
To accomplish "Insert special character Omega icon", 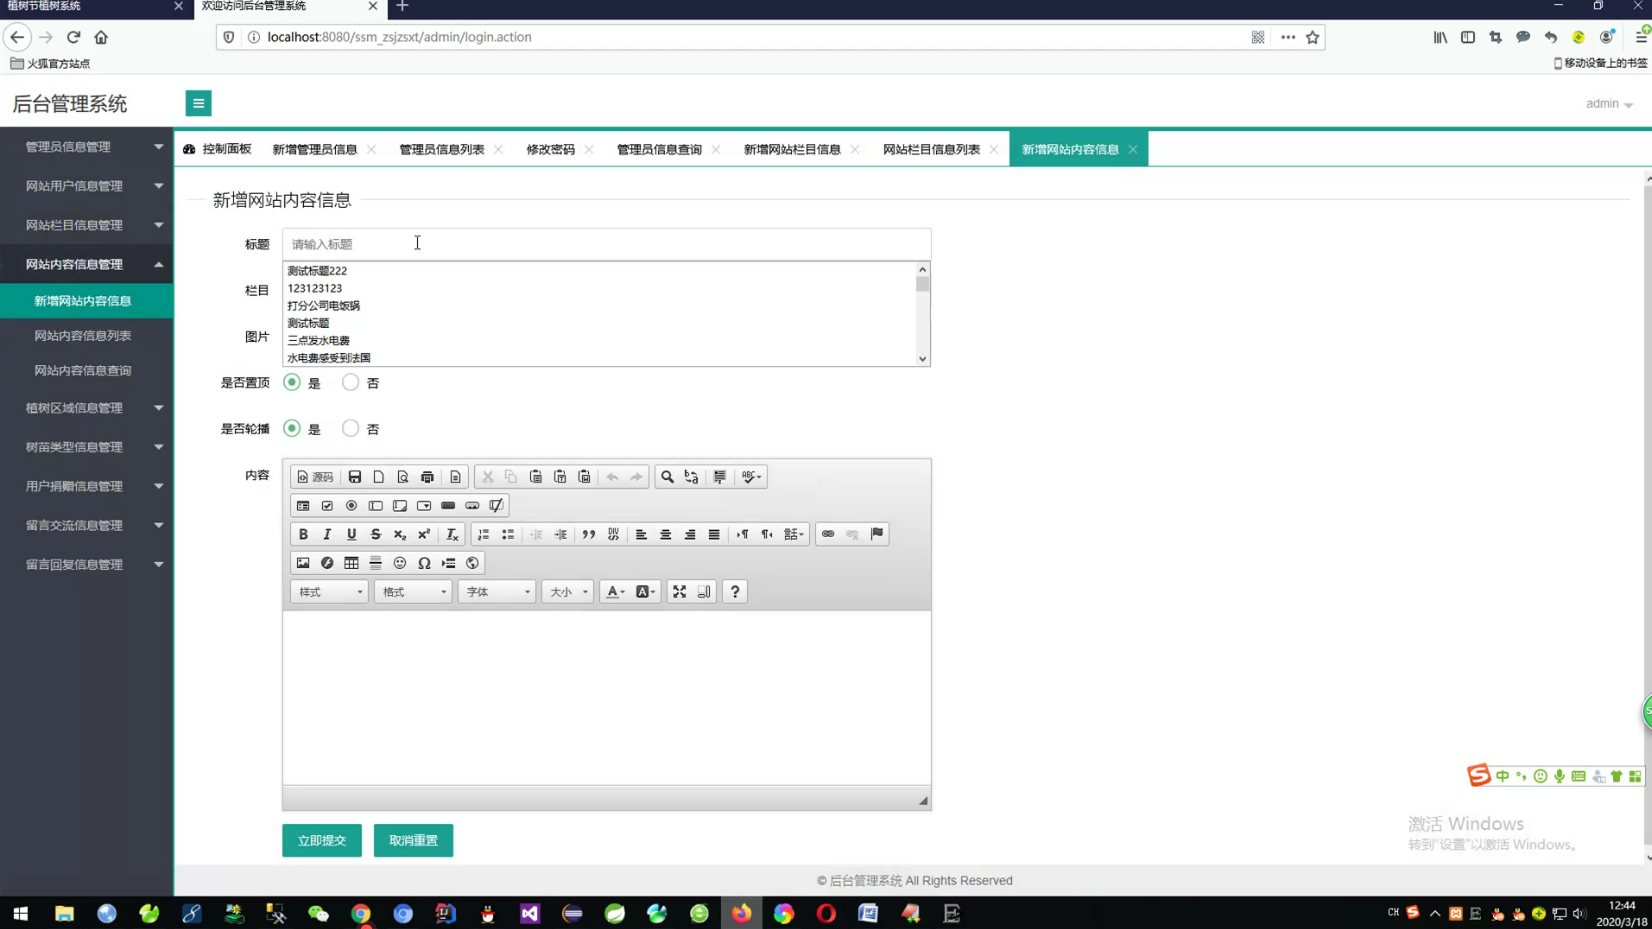I will point(424,563).
